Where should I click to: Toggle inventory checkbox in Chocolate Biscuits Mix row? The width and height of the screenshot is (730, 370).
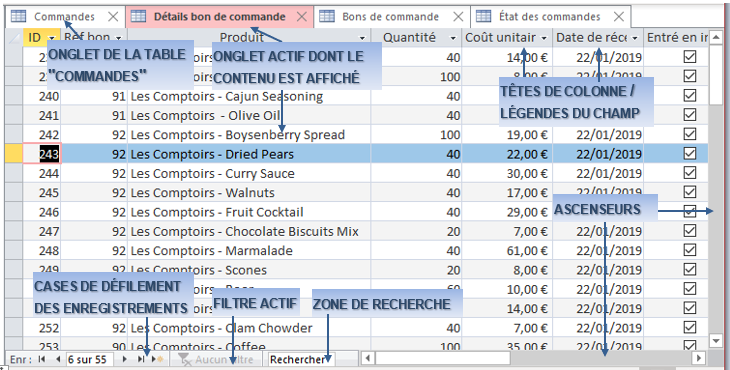point(689,231)
